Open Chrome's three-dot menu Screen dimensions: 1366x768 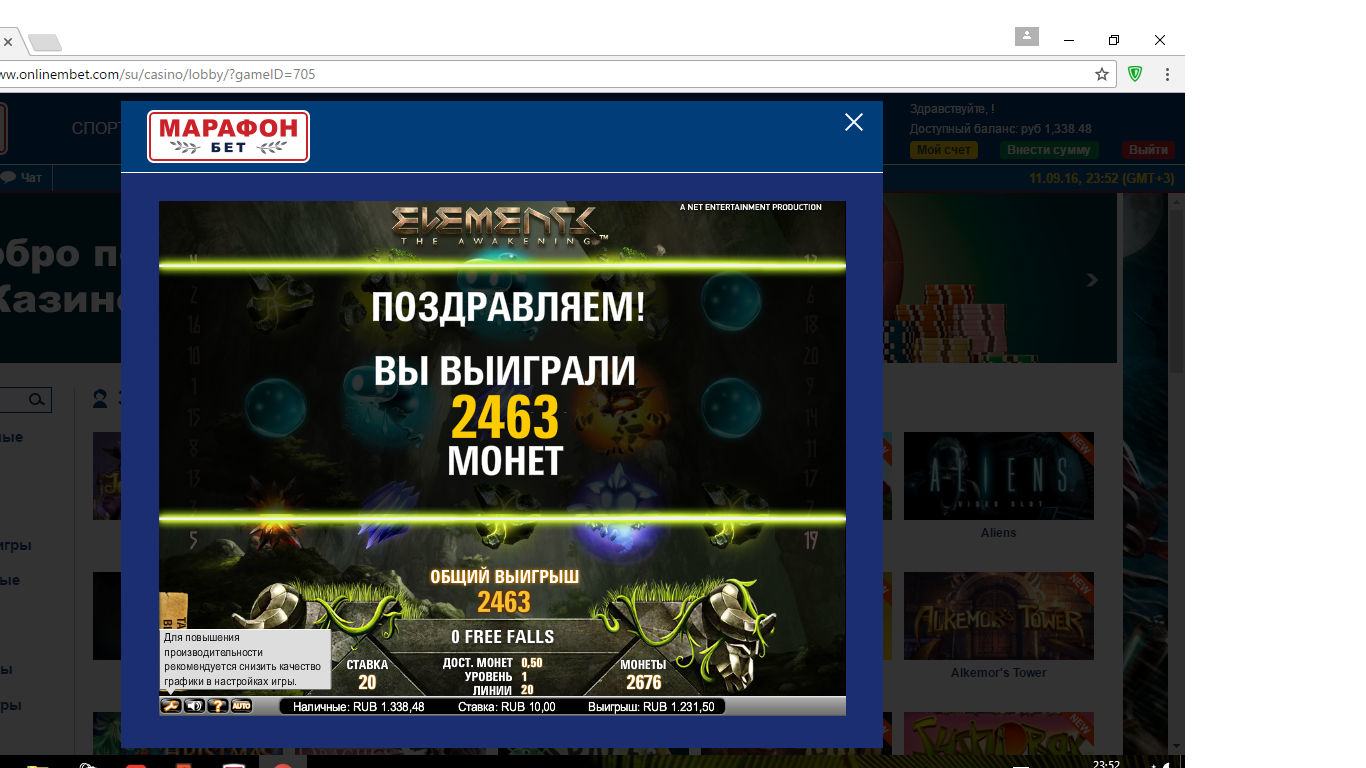[1167, 73]
